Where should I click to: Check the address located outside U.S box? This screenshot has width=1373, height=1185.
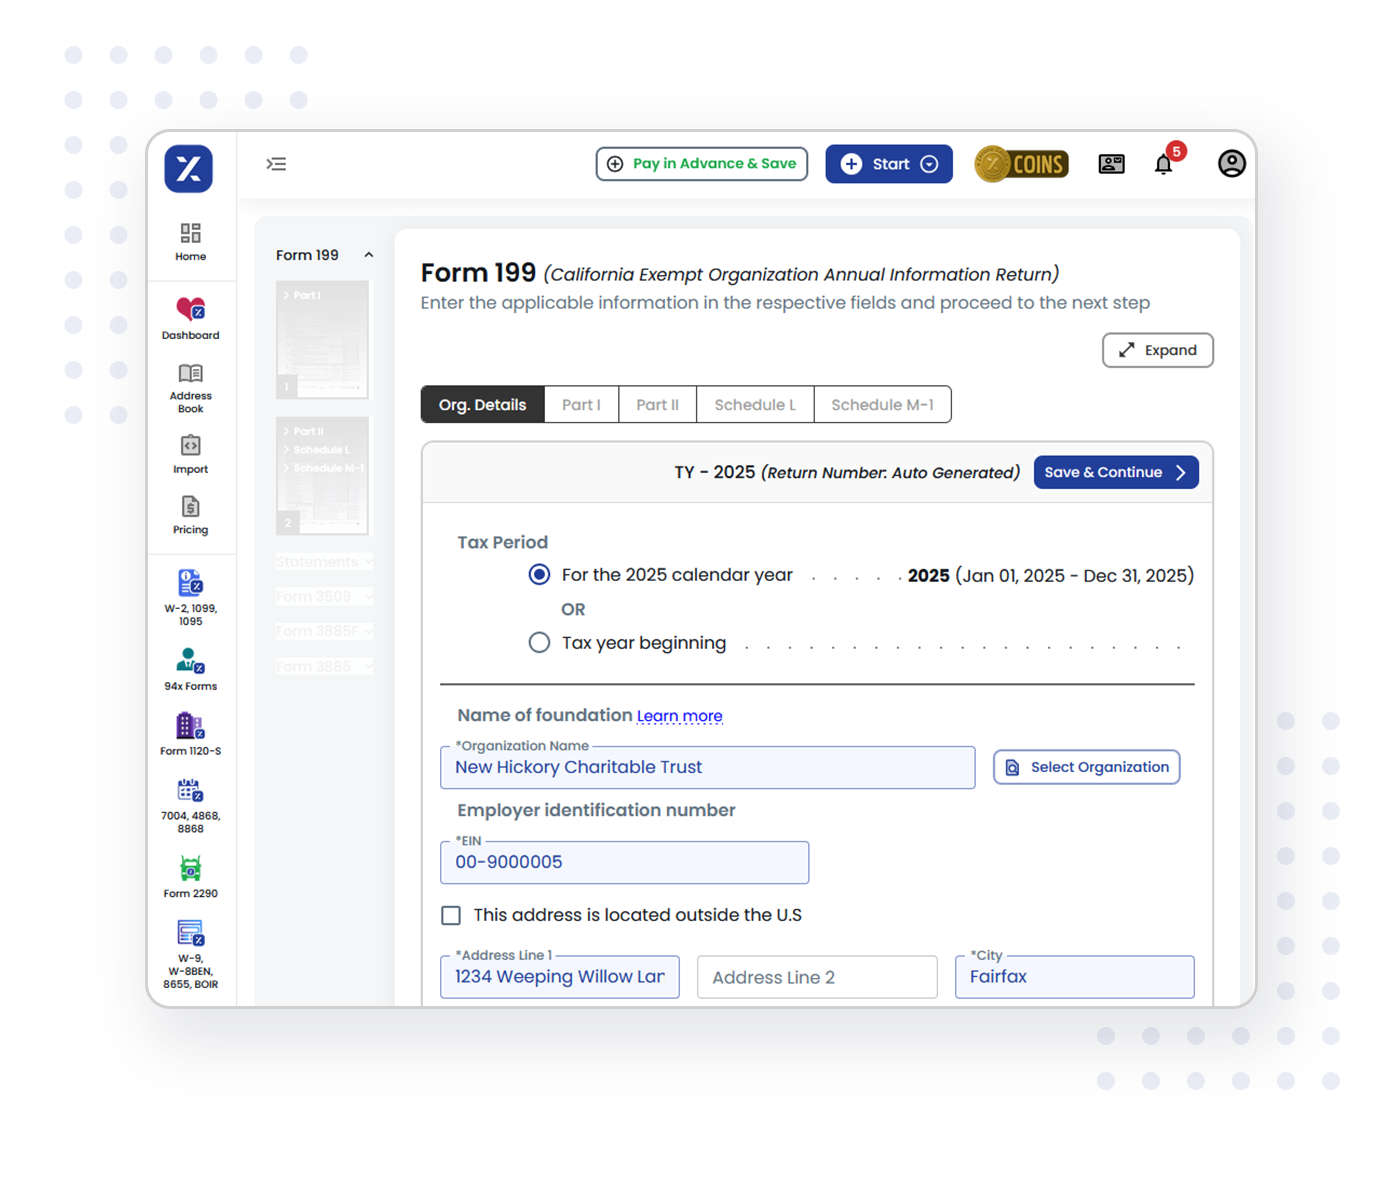point(452,916)
